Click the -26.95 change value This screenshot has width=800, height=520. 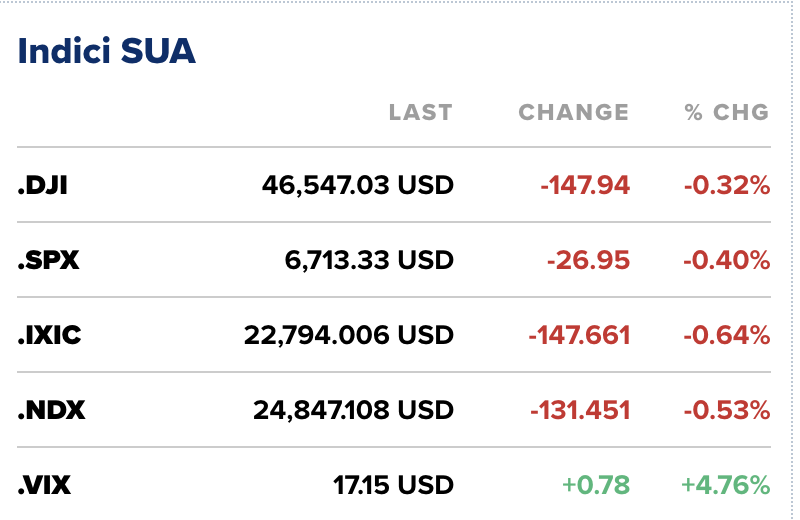588,260
